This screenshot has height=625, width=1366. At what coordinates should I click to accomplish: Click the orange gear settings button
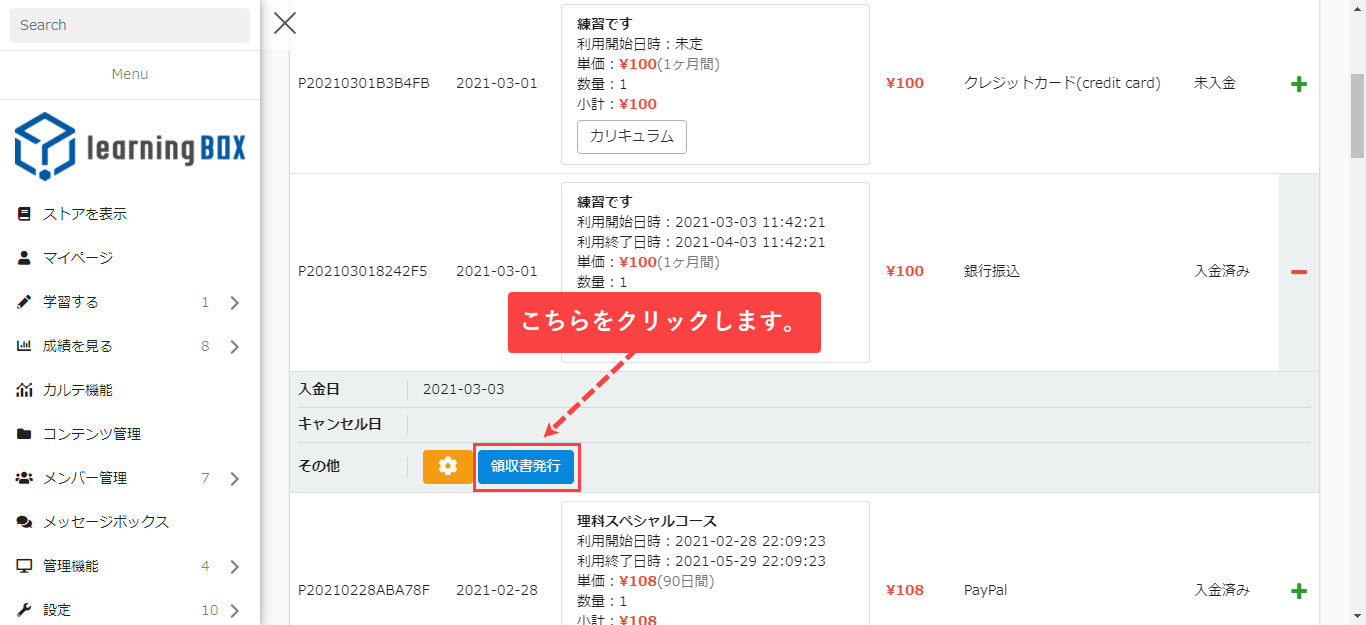pyautogui.click(x=447, y=467)
